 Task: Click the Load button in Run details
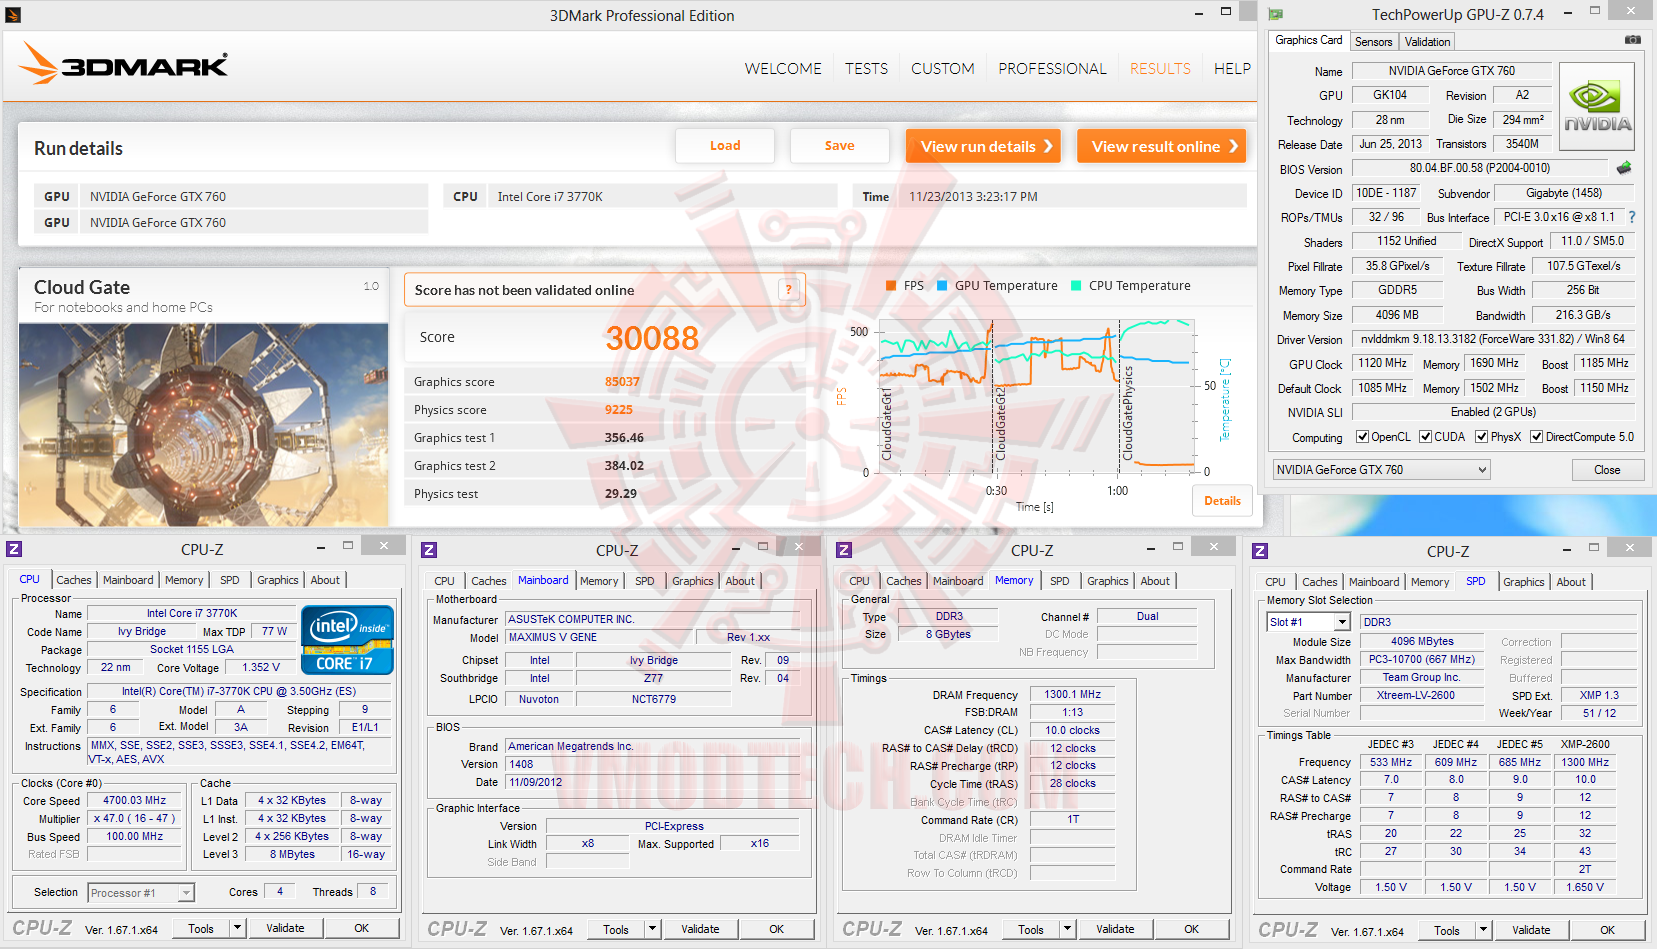click(725, 146)
